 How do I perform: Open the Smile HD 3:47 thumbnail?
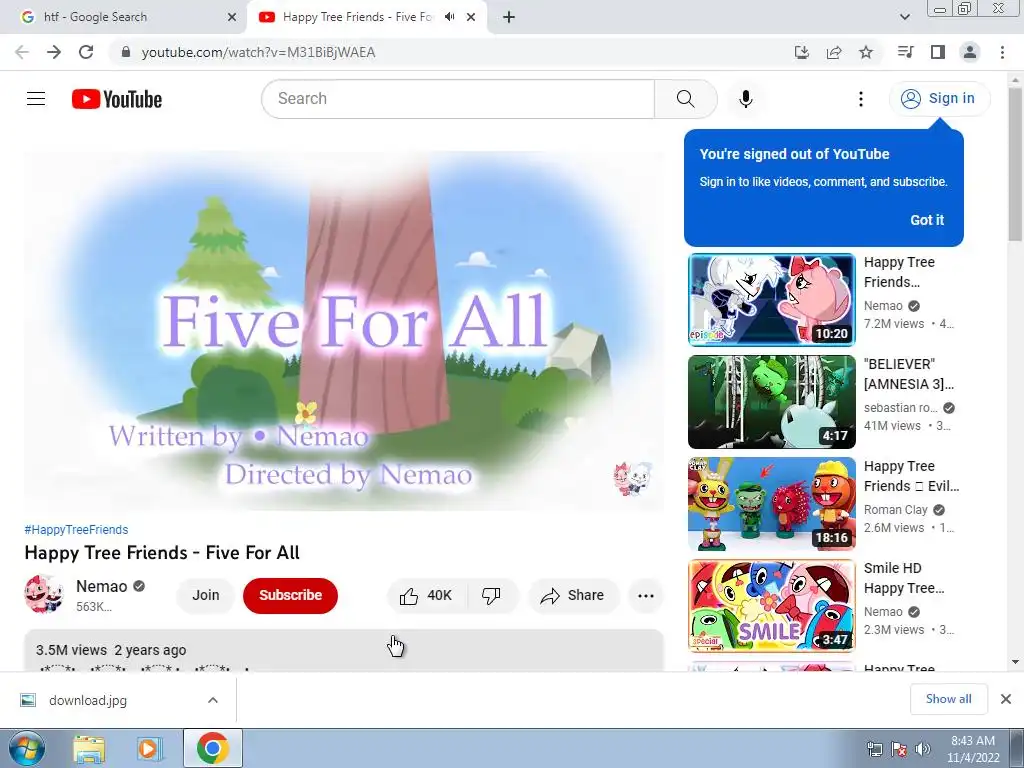[771, 605]
